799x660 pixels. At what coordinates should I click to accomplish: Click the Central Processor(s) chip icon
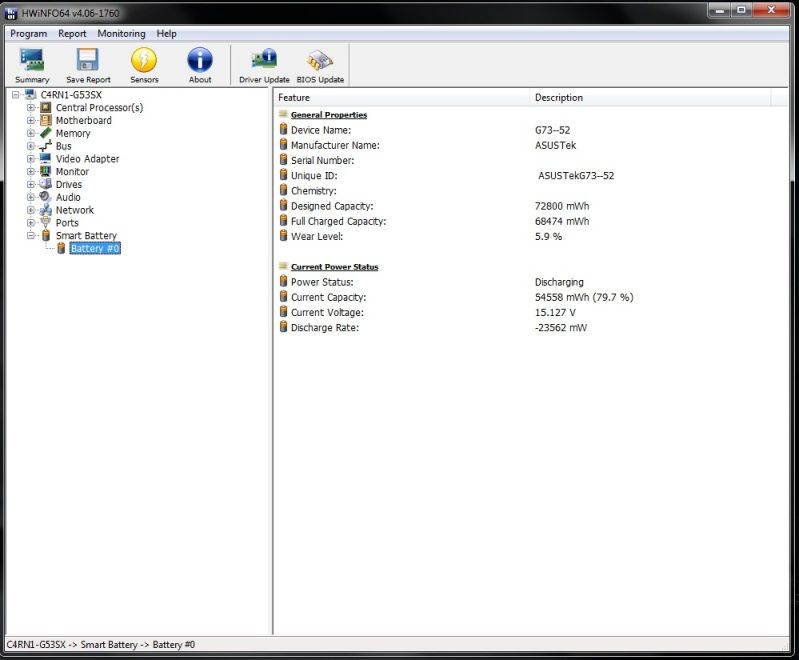pyautogui.click(x=46, y=108)
